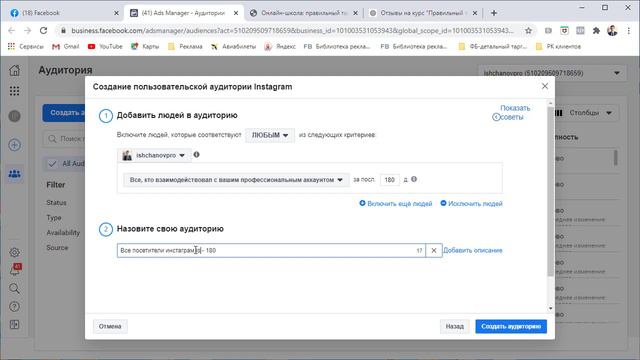640x360 pixels.
Task: Click the audience name text field
Action: tap(271, 251)
